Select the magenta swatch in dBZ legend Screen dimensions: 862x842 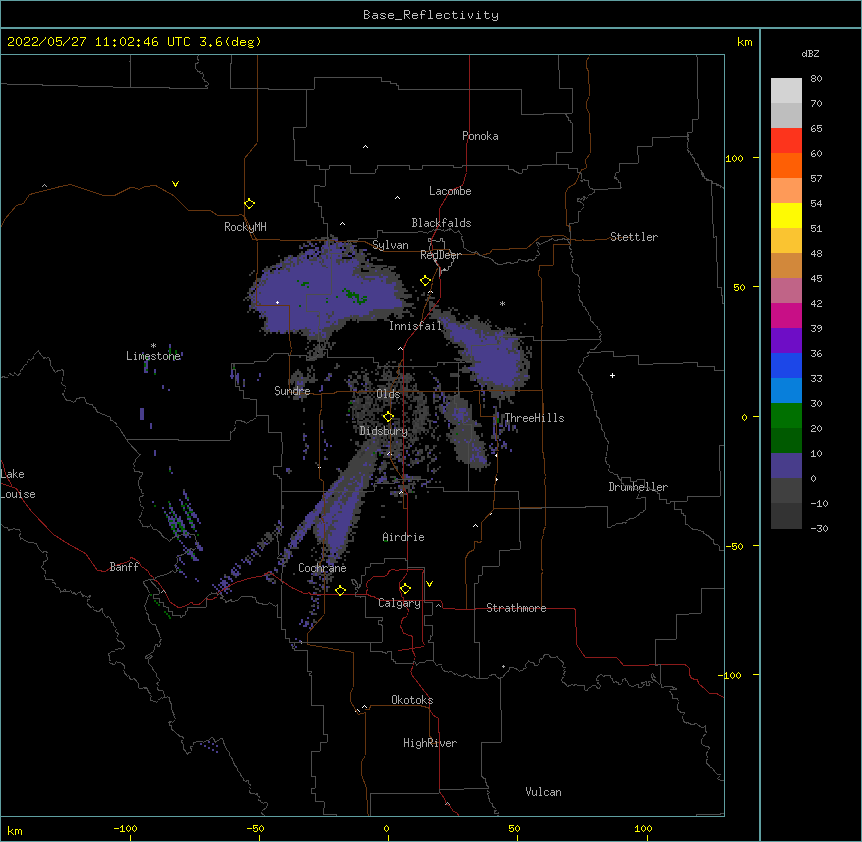pos(786,315)
